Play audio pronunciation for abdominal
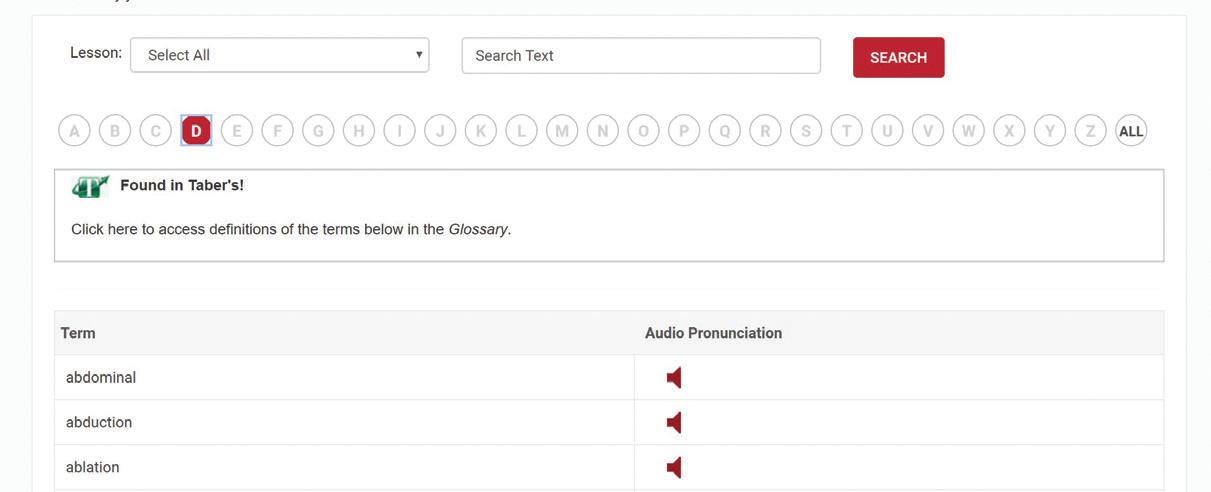The height and width of the screenshot is (492, 1211). [674, 378]
